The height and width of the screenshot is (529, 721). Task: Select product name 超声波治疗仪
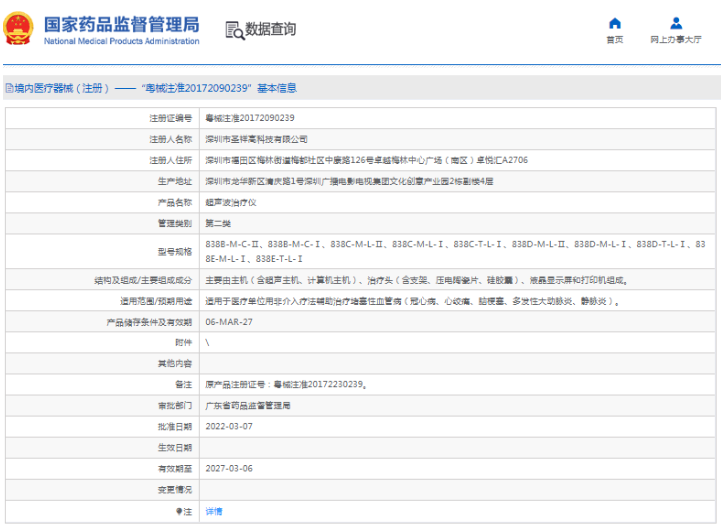[x=231, y=202]
